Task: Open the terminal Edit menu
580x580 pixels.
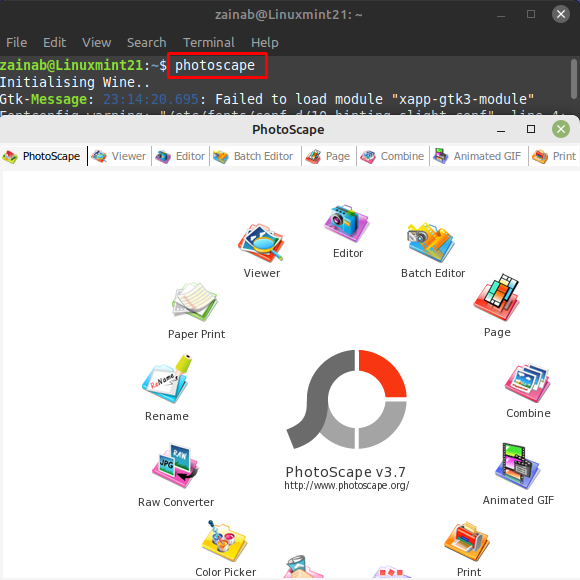Action: click(54, 43)
